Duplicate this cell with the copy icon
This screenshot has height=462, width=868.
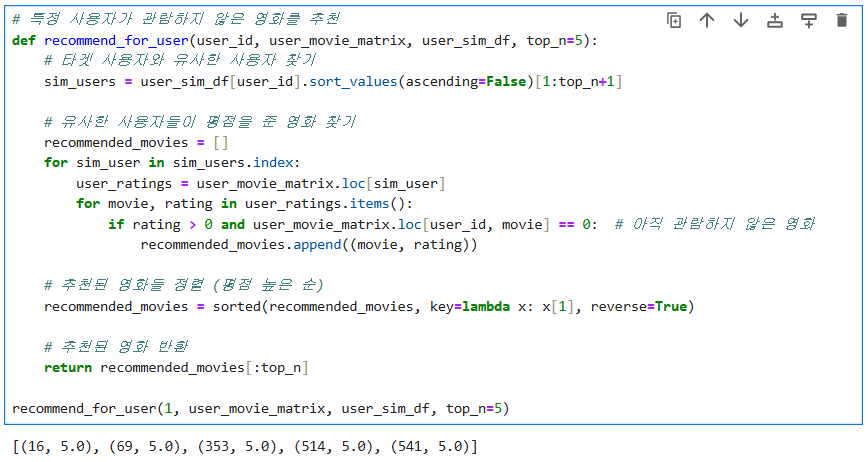click(x=674, y=20)
